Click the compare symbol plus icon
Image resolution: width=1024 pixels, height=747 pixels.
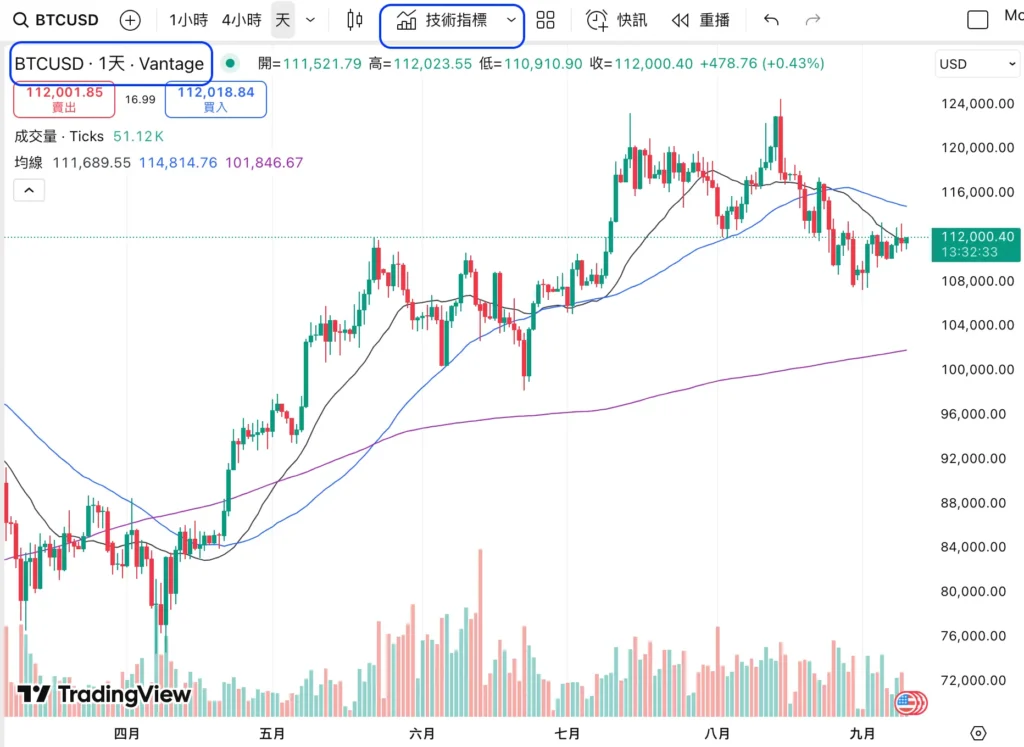(130, 20)
